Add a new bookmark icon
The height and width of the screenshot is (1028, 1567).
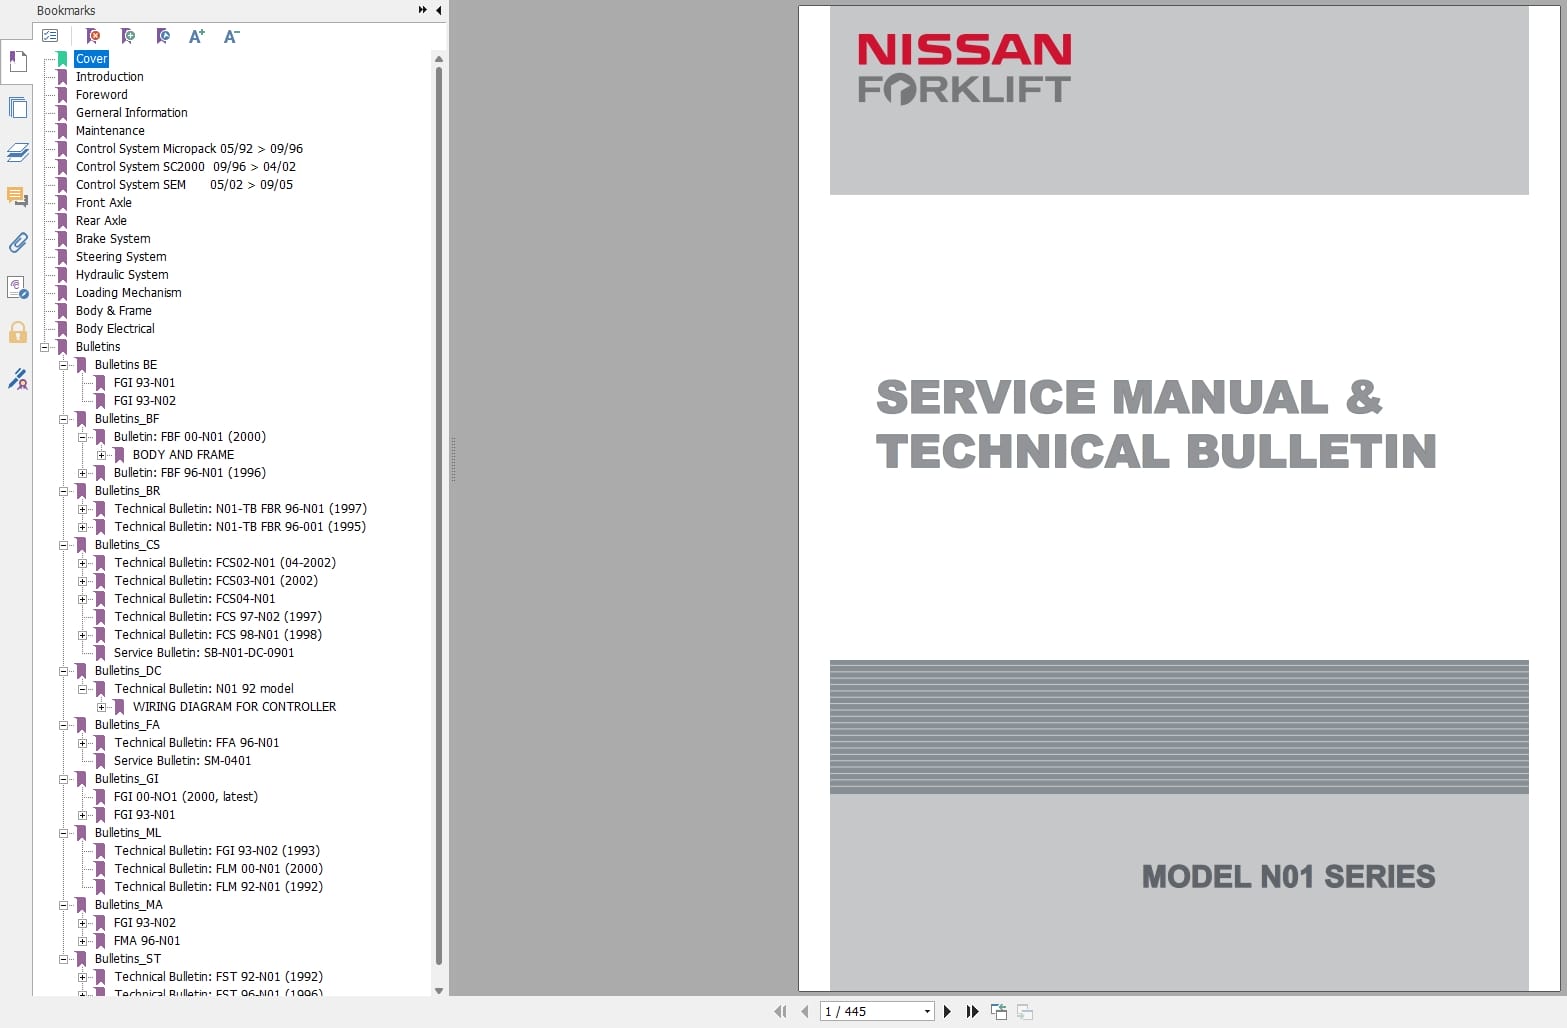128,36
